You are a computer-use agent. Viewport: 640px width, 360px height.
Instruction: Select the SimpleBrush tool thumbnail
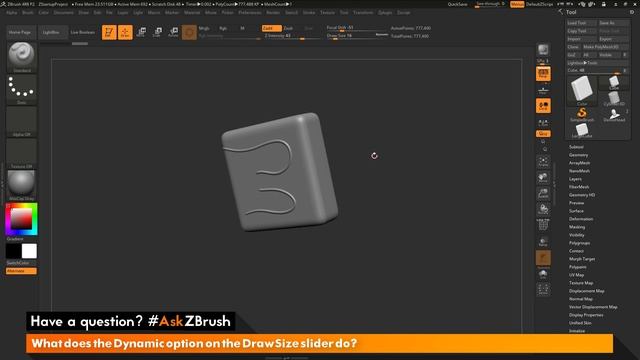(x=582, y=115)
